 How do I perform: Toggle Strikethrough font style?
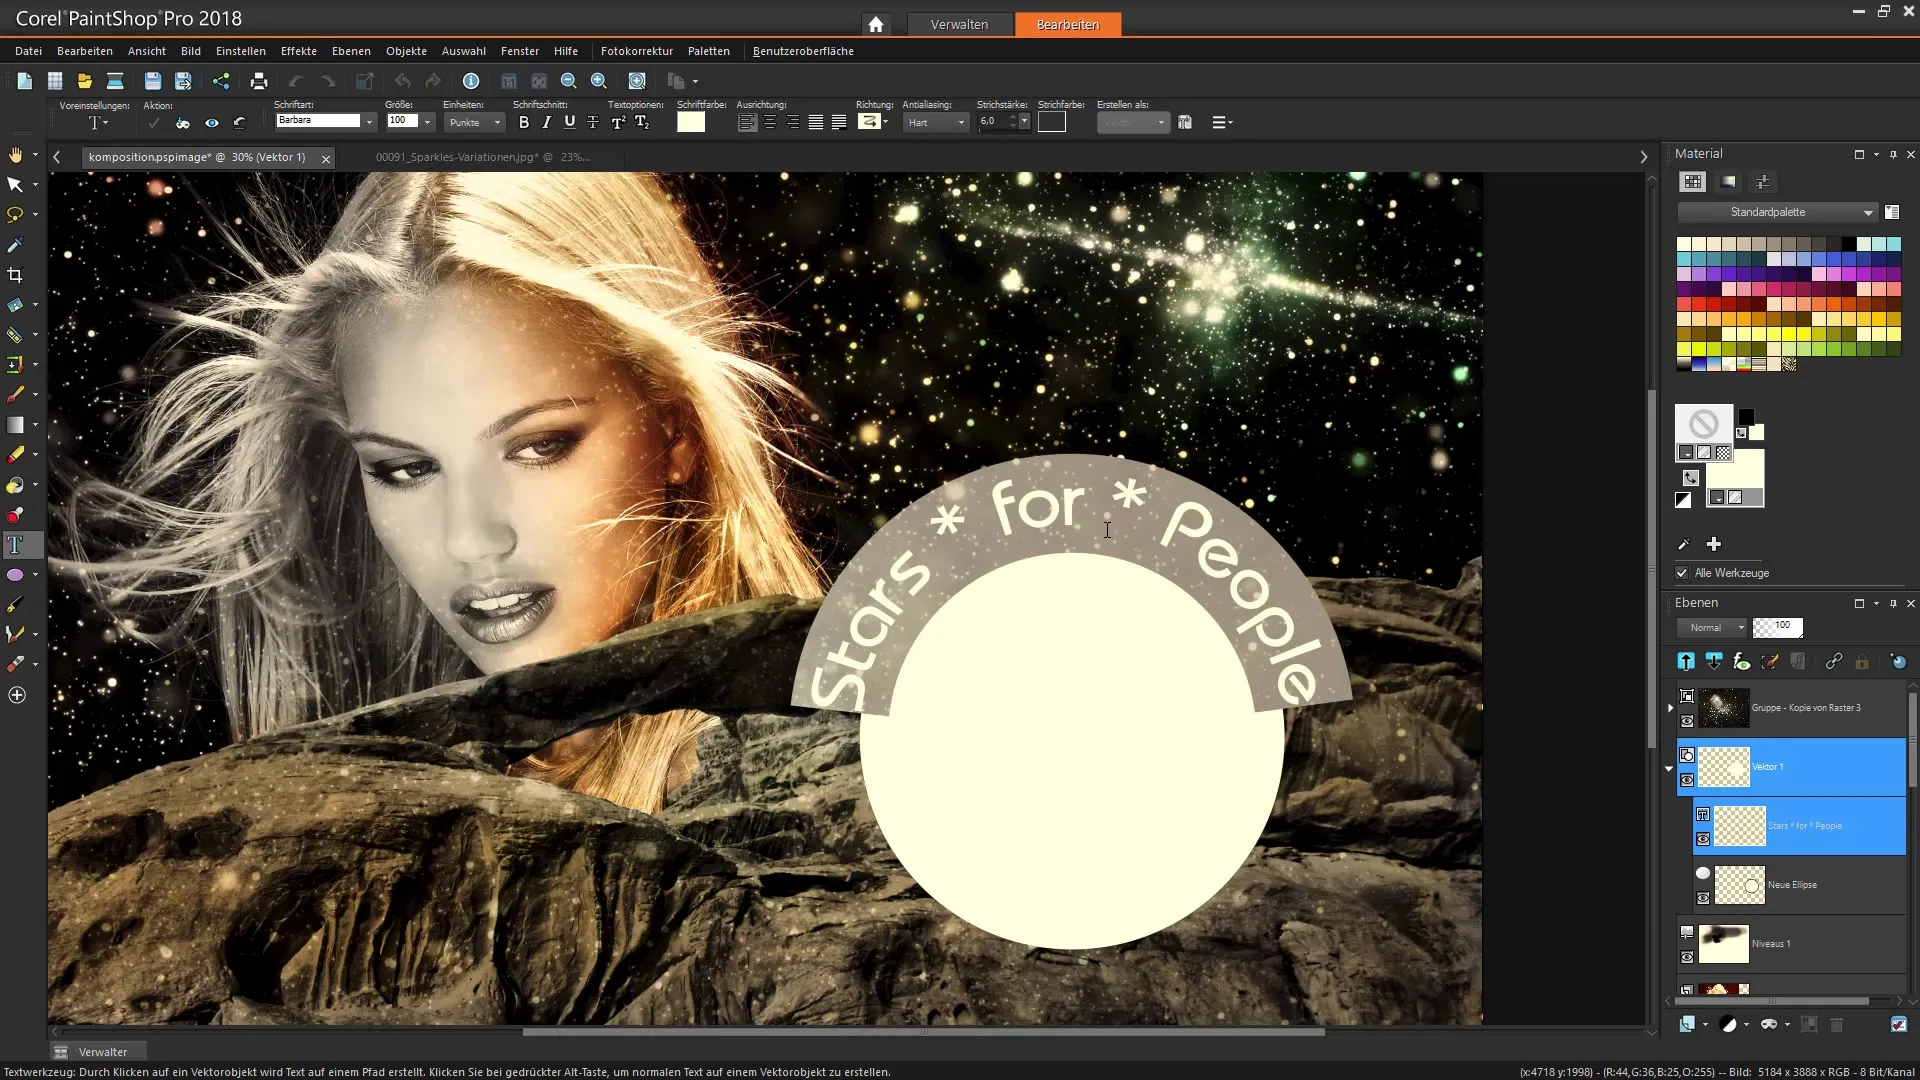(593, 122)
